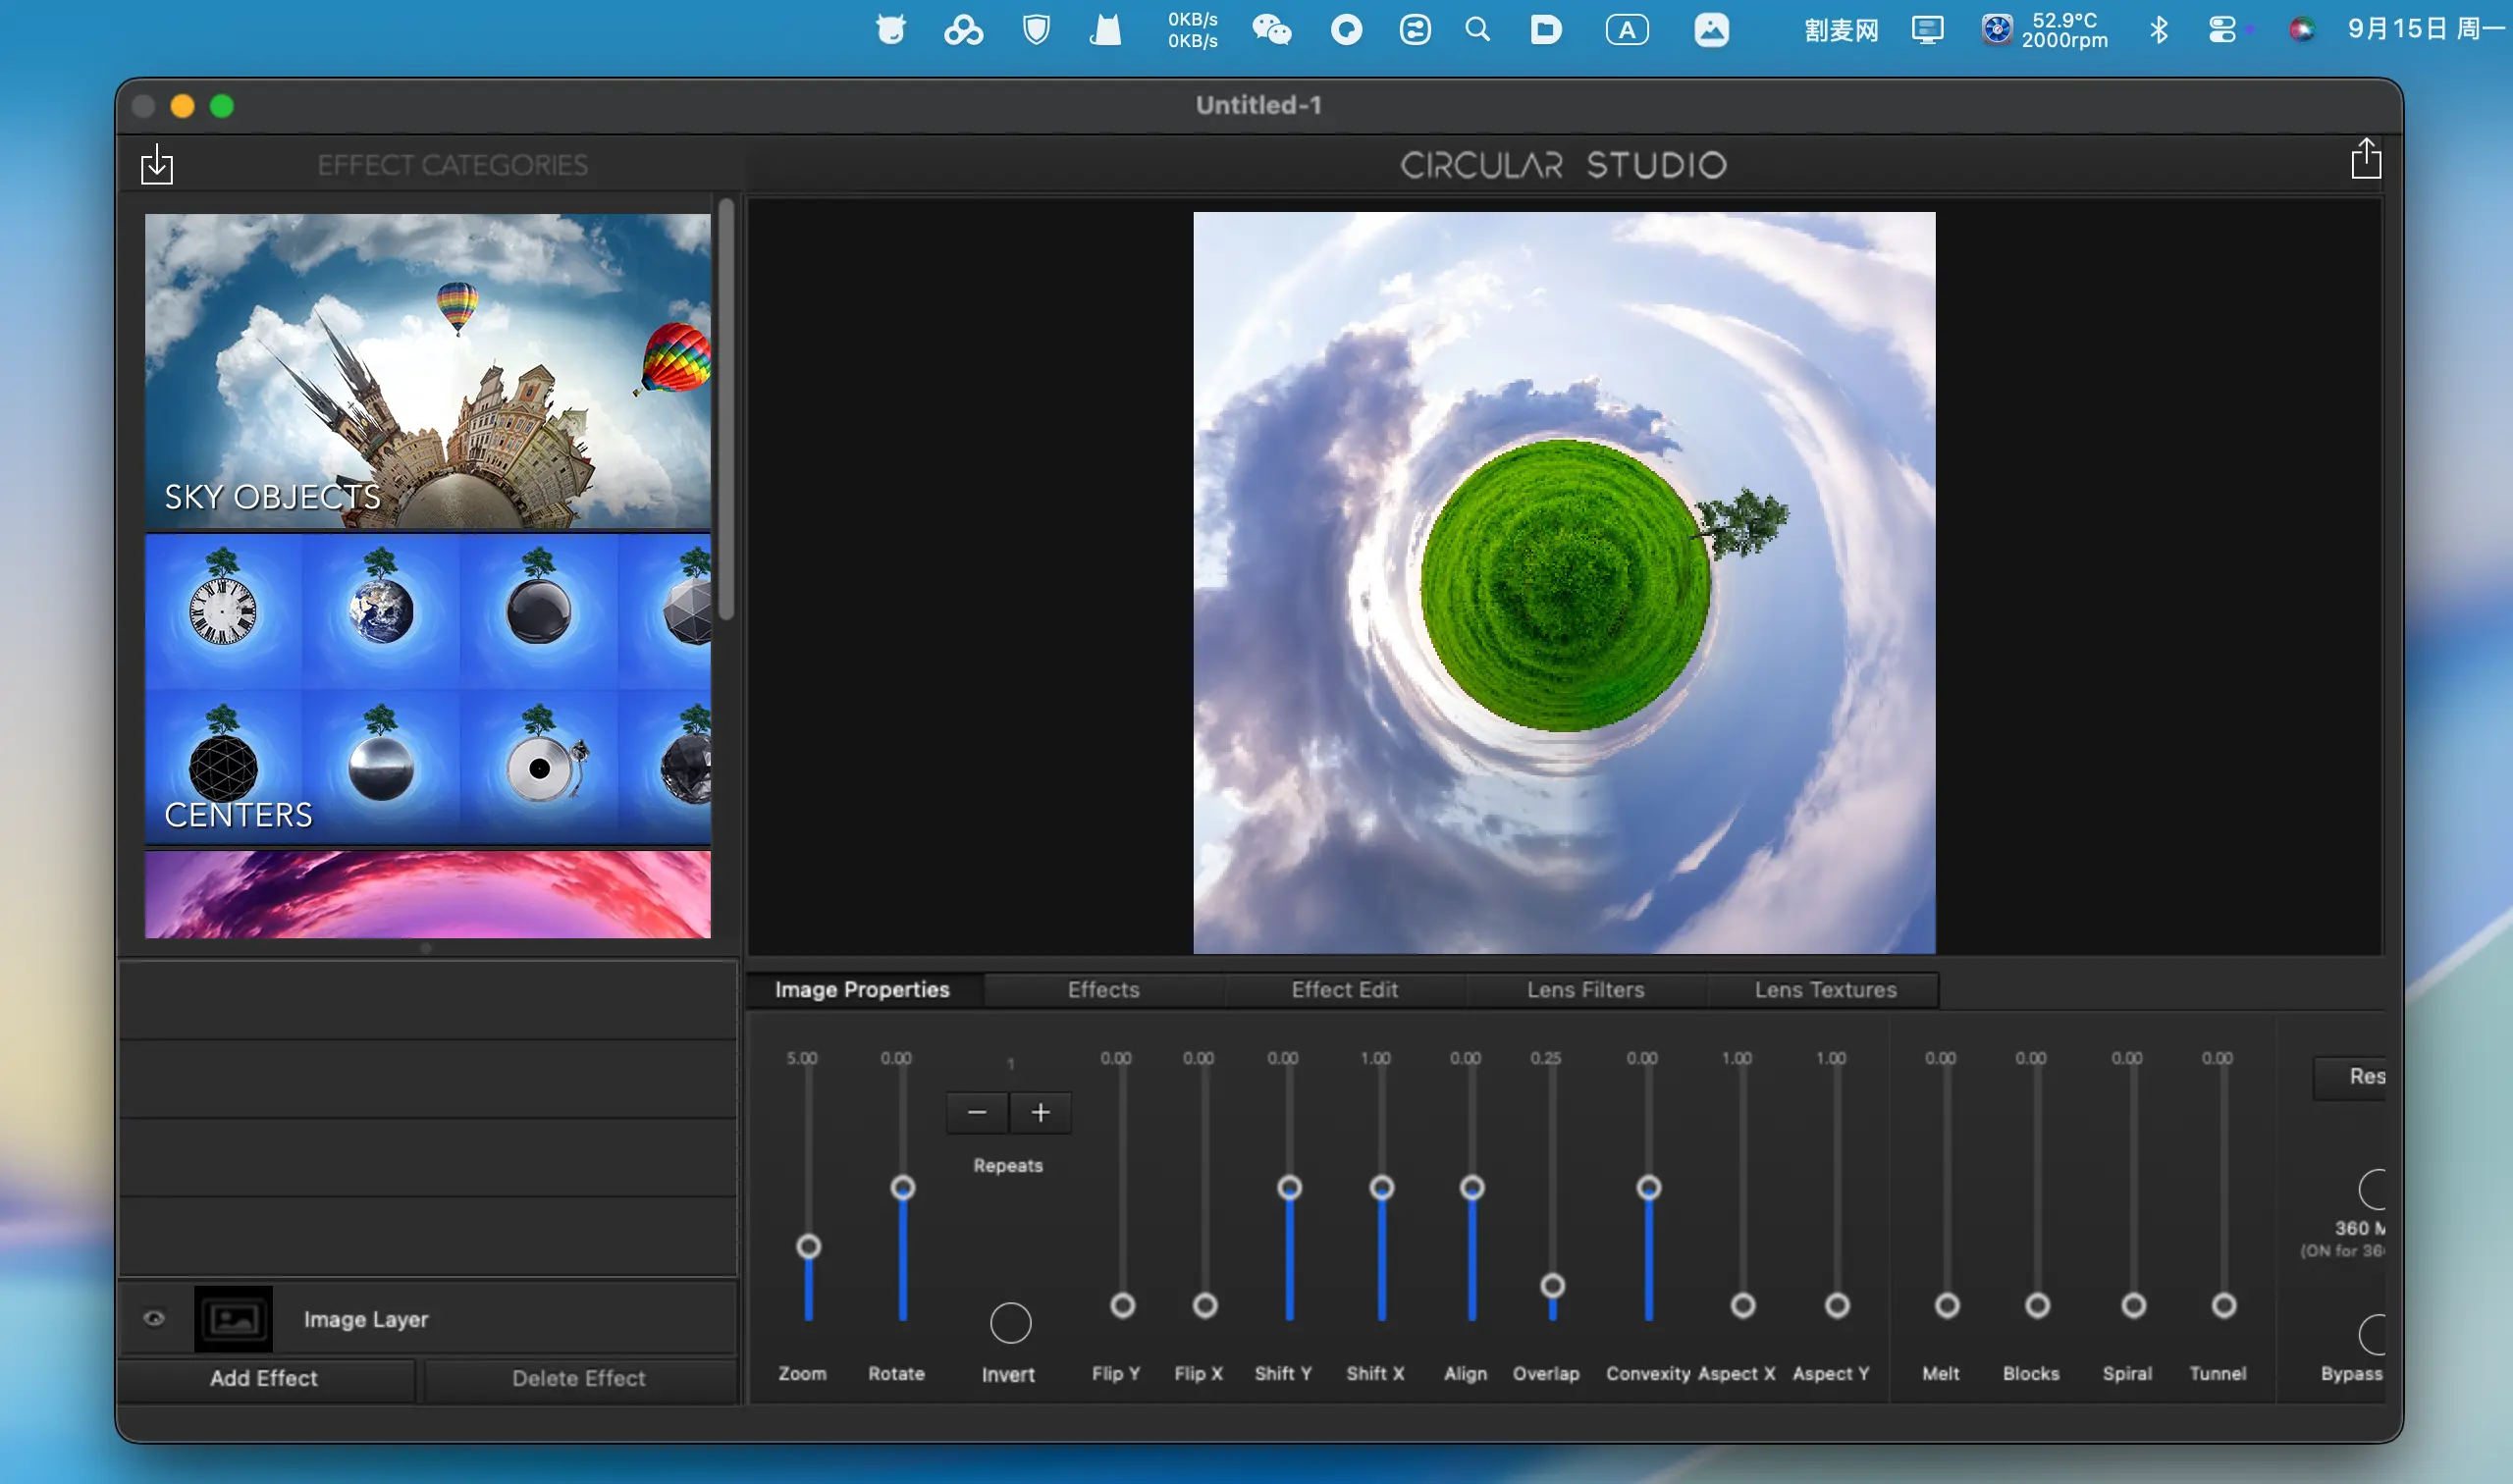2513x1484 pixels.
Task: Click the Zoom slider handle
Action: [x=808, y=1247]
